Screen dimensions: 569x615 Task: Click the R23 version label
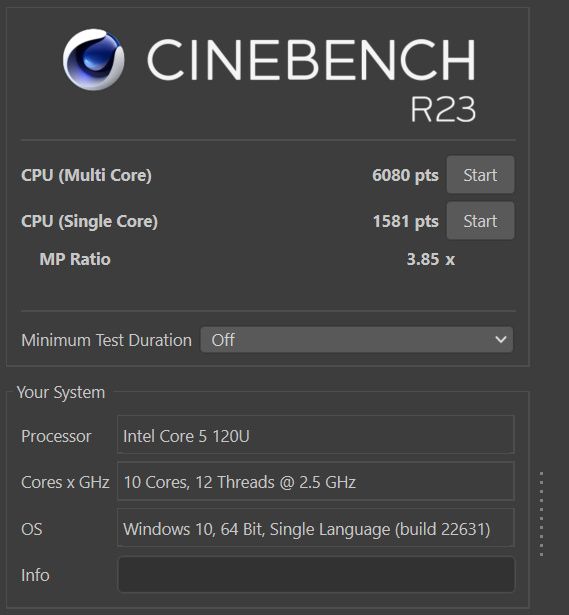pos(443,109)
